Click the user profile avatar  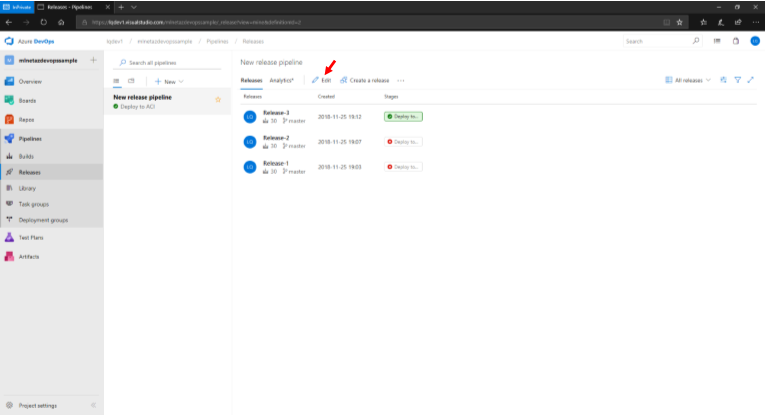click(x=755, y=41)
